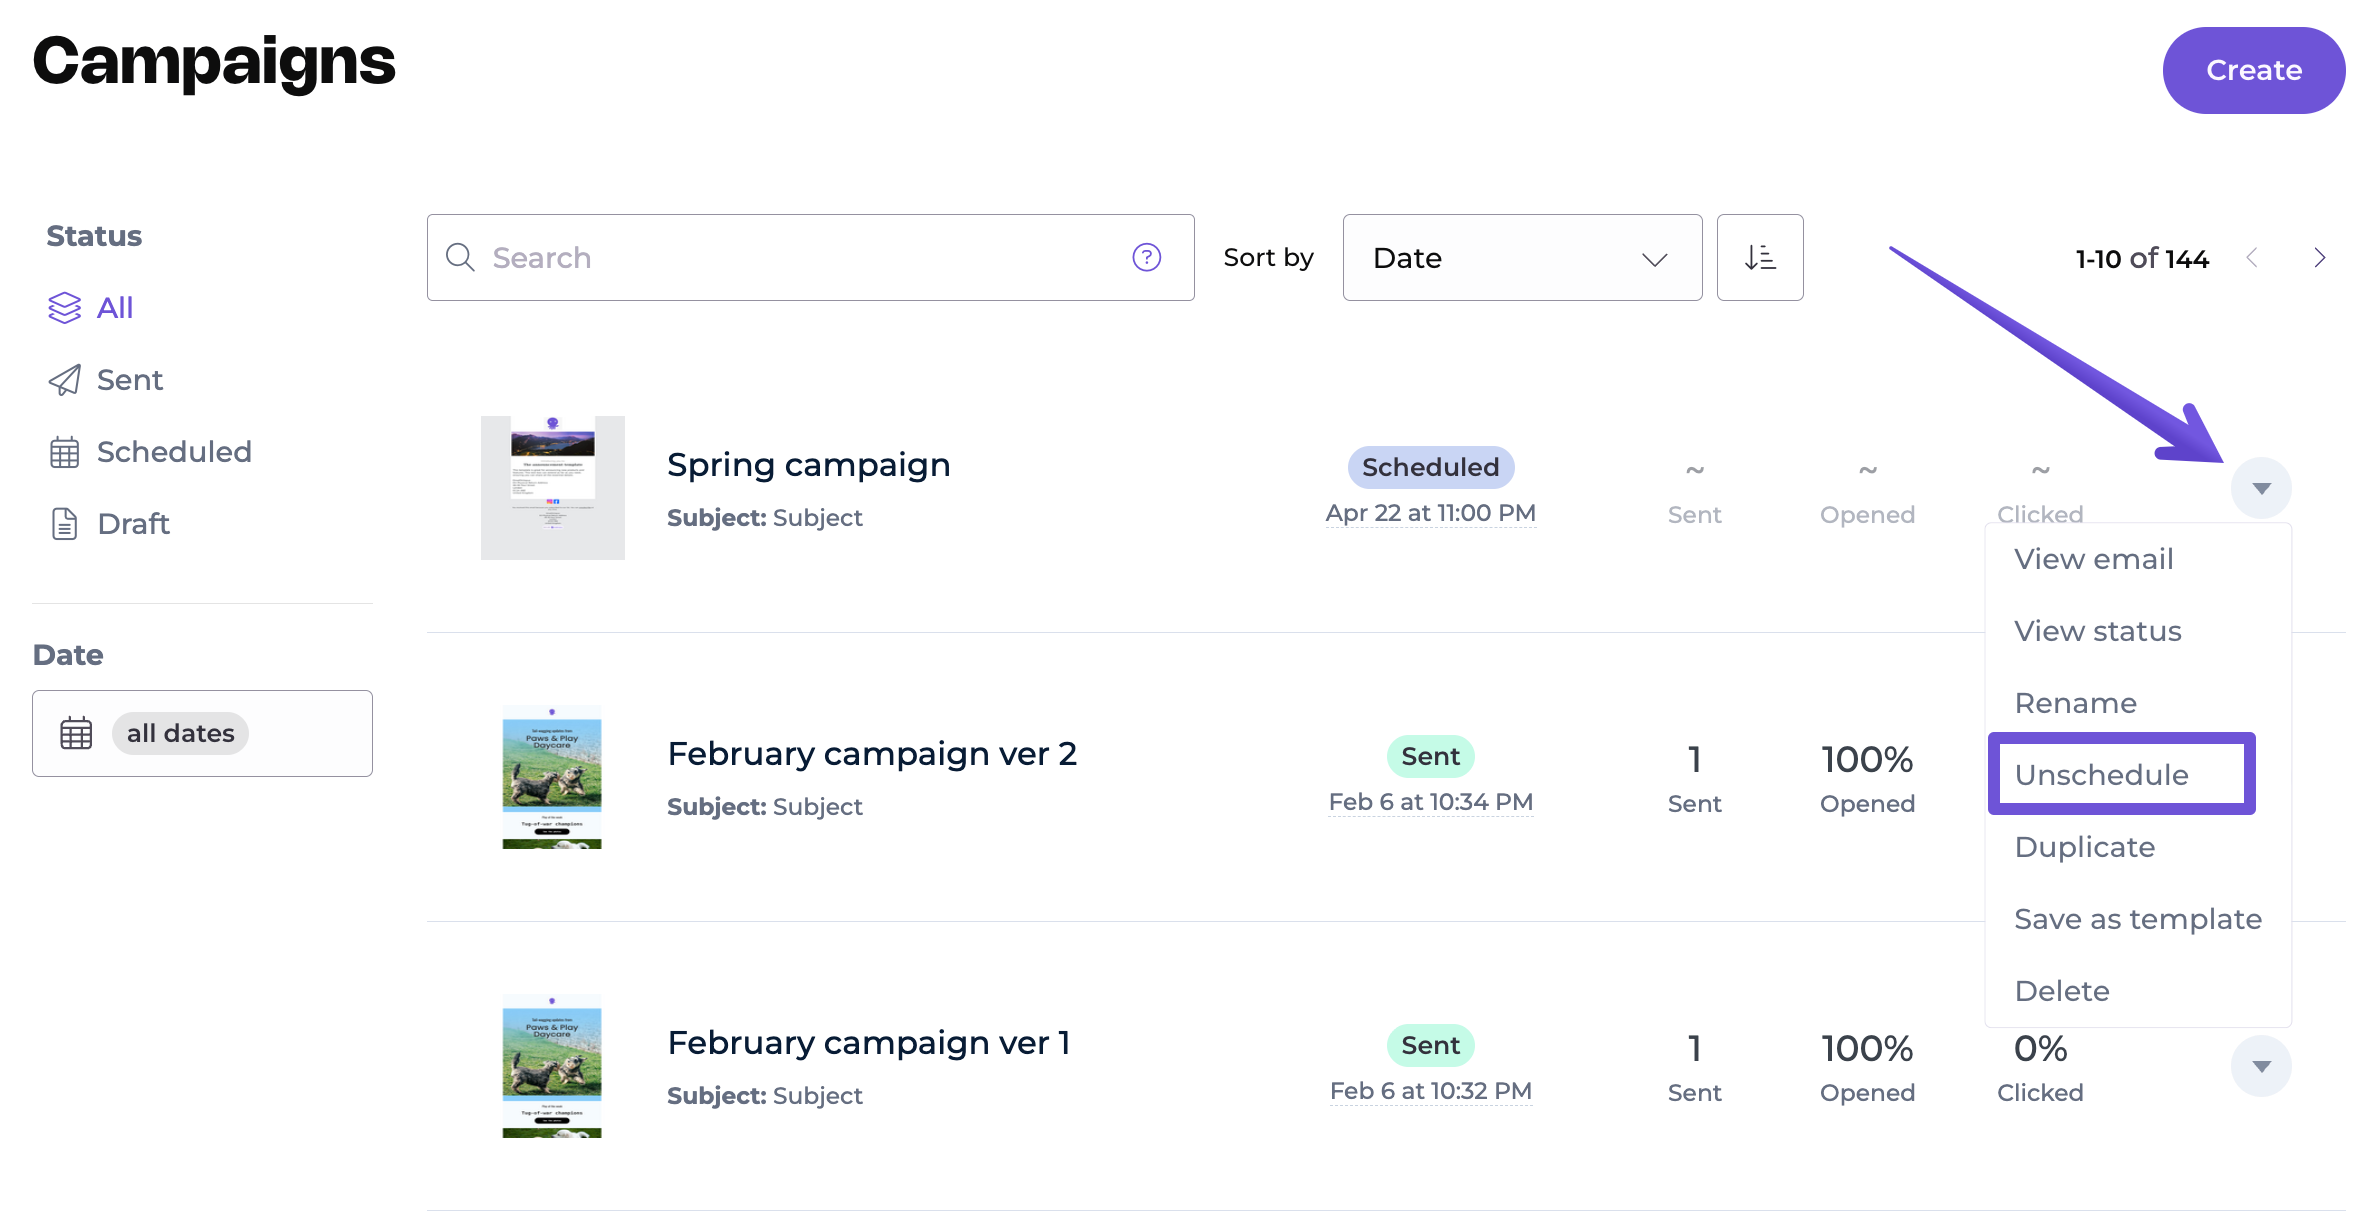The image size is (2376, 1224).
Task: Select Unschedule from the dropdown menu
Action: pyautogui.click(x=2101, y=775)
